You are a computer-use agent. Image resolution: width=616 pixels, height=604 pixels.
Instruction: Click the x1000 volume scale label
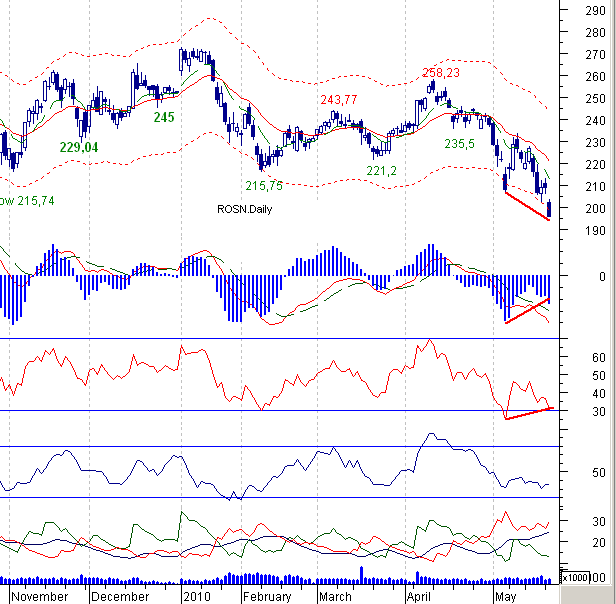[x=575, y=578]
